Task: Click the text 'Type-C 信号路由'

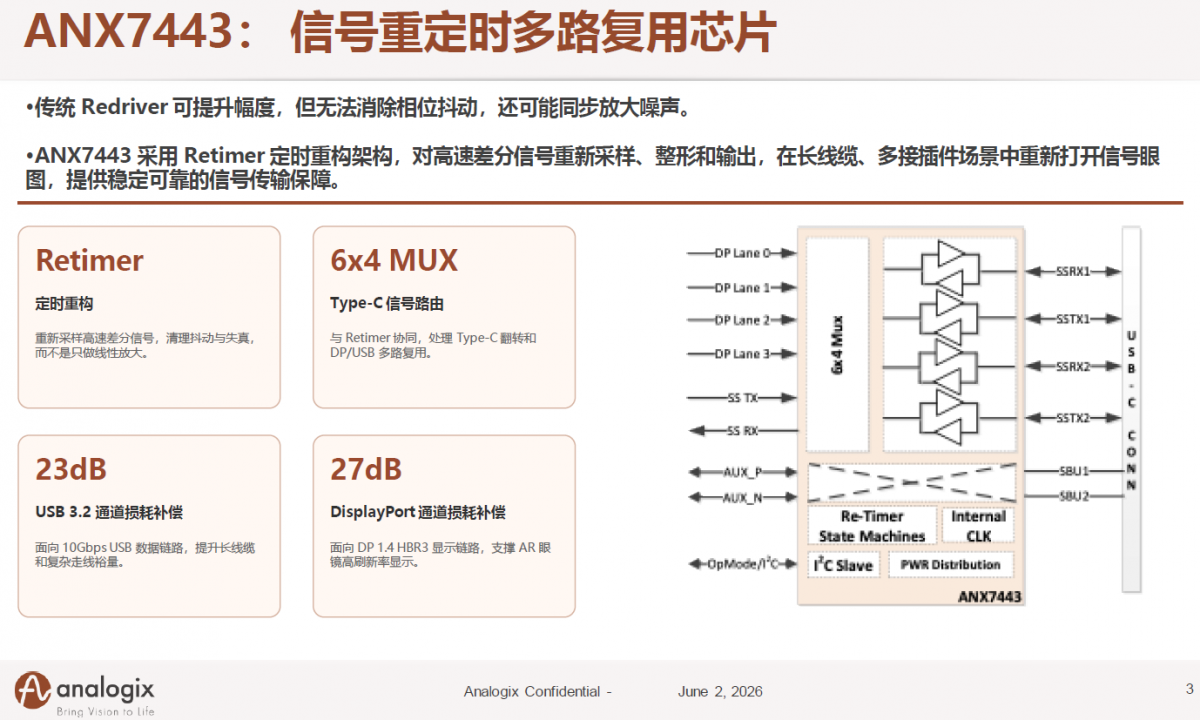Action: [386, 304]
